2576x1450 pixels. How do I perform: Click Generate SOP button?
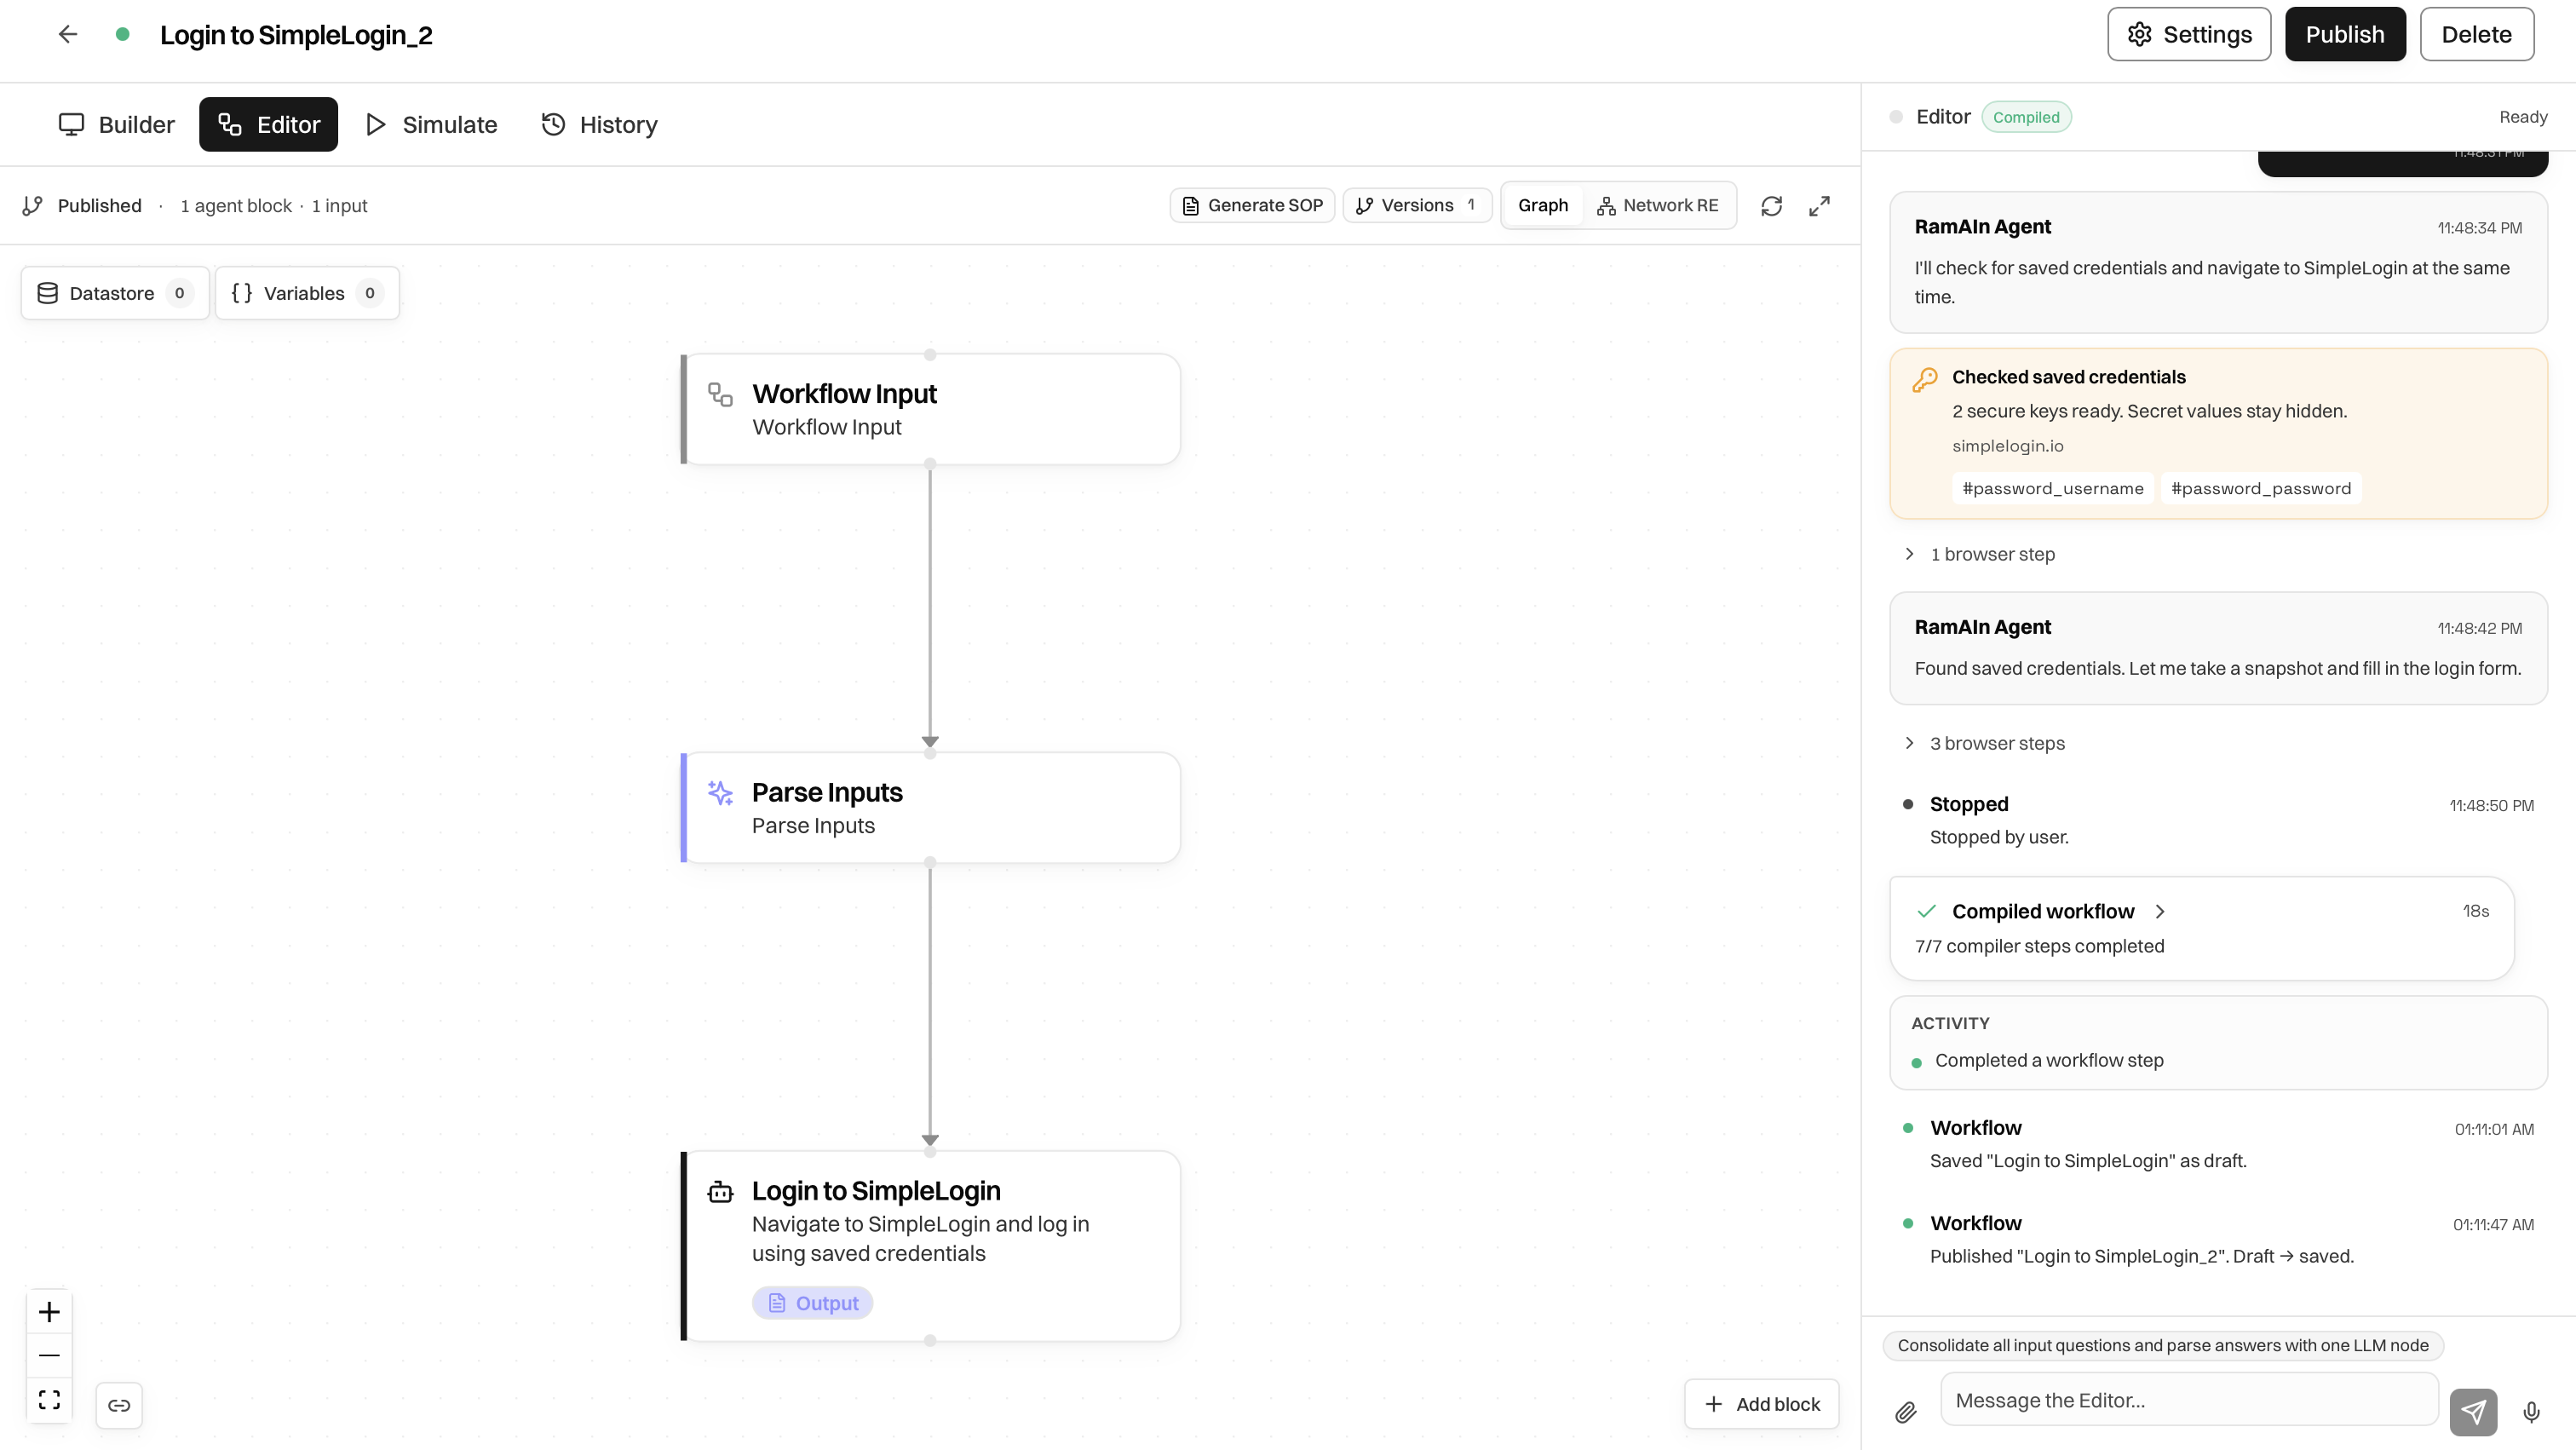point(1252,205)
